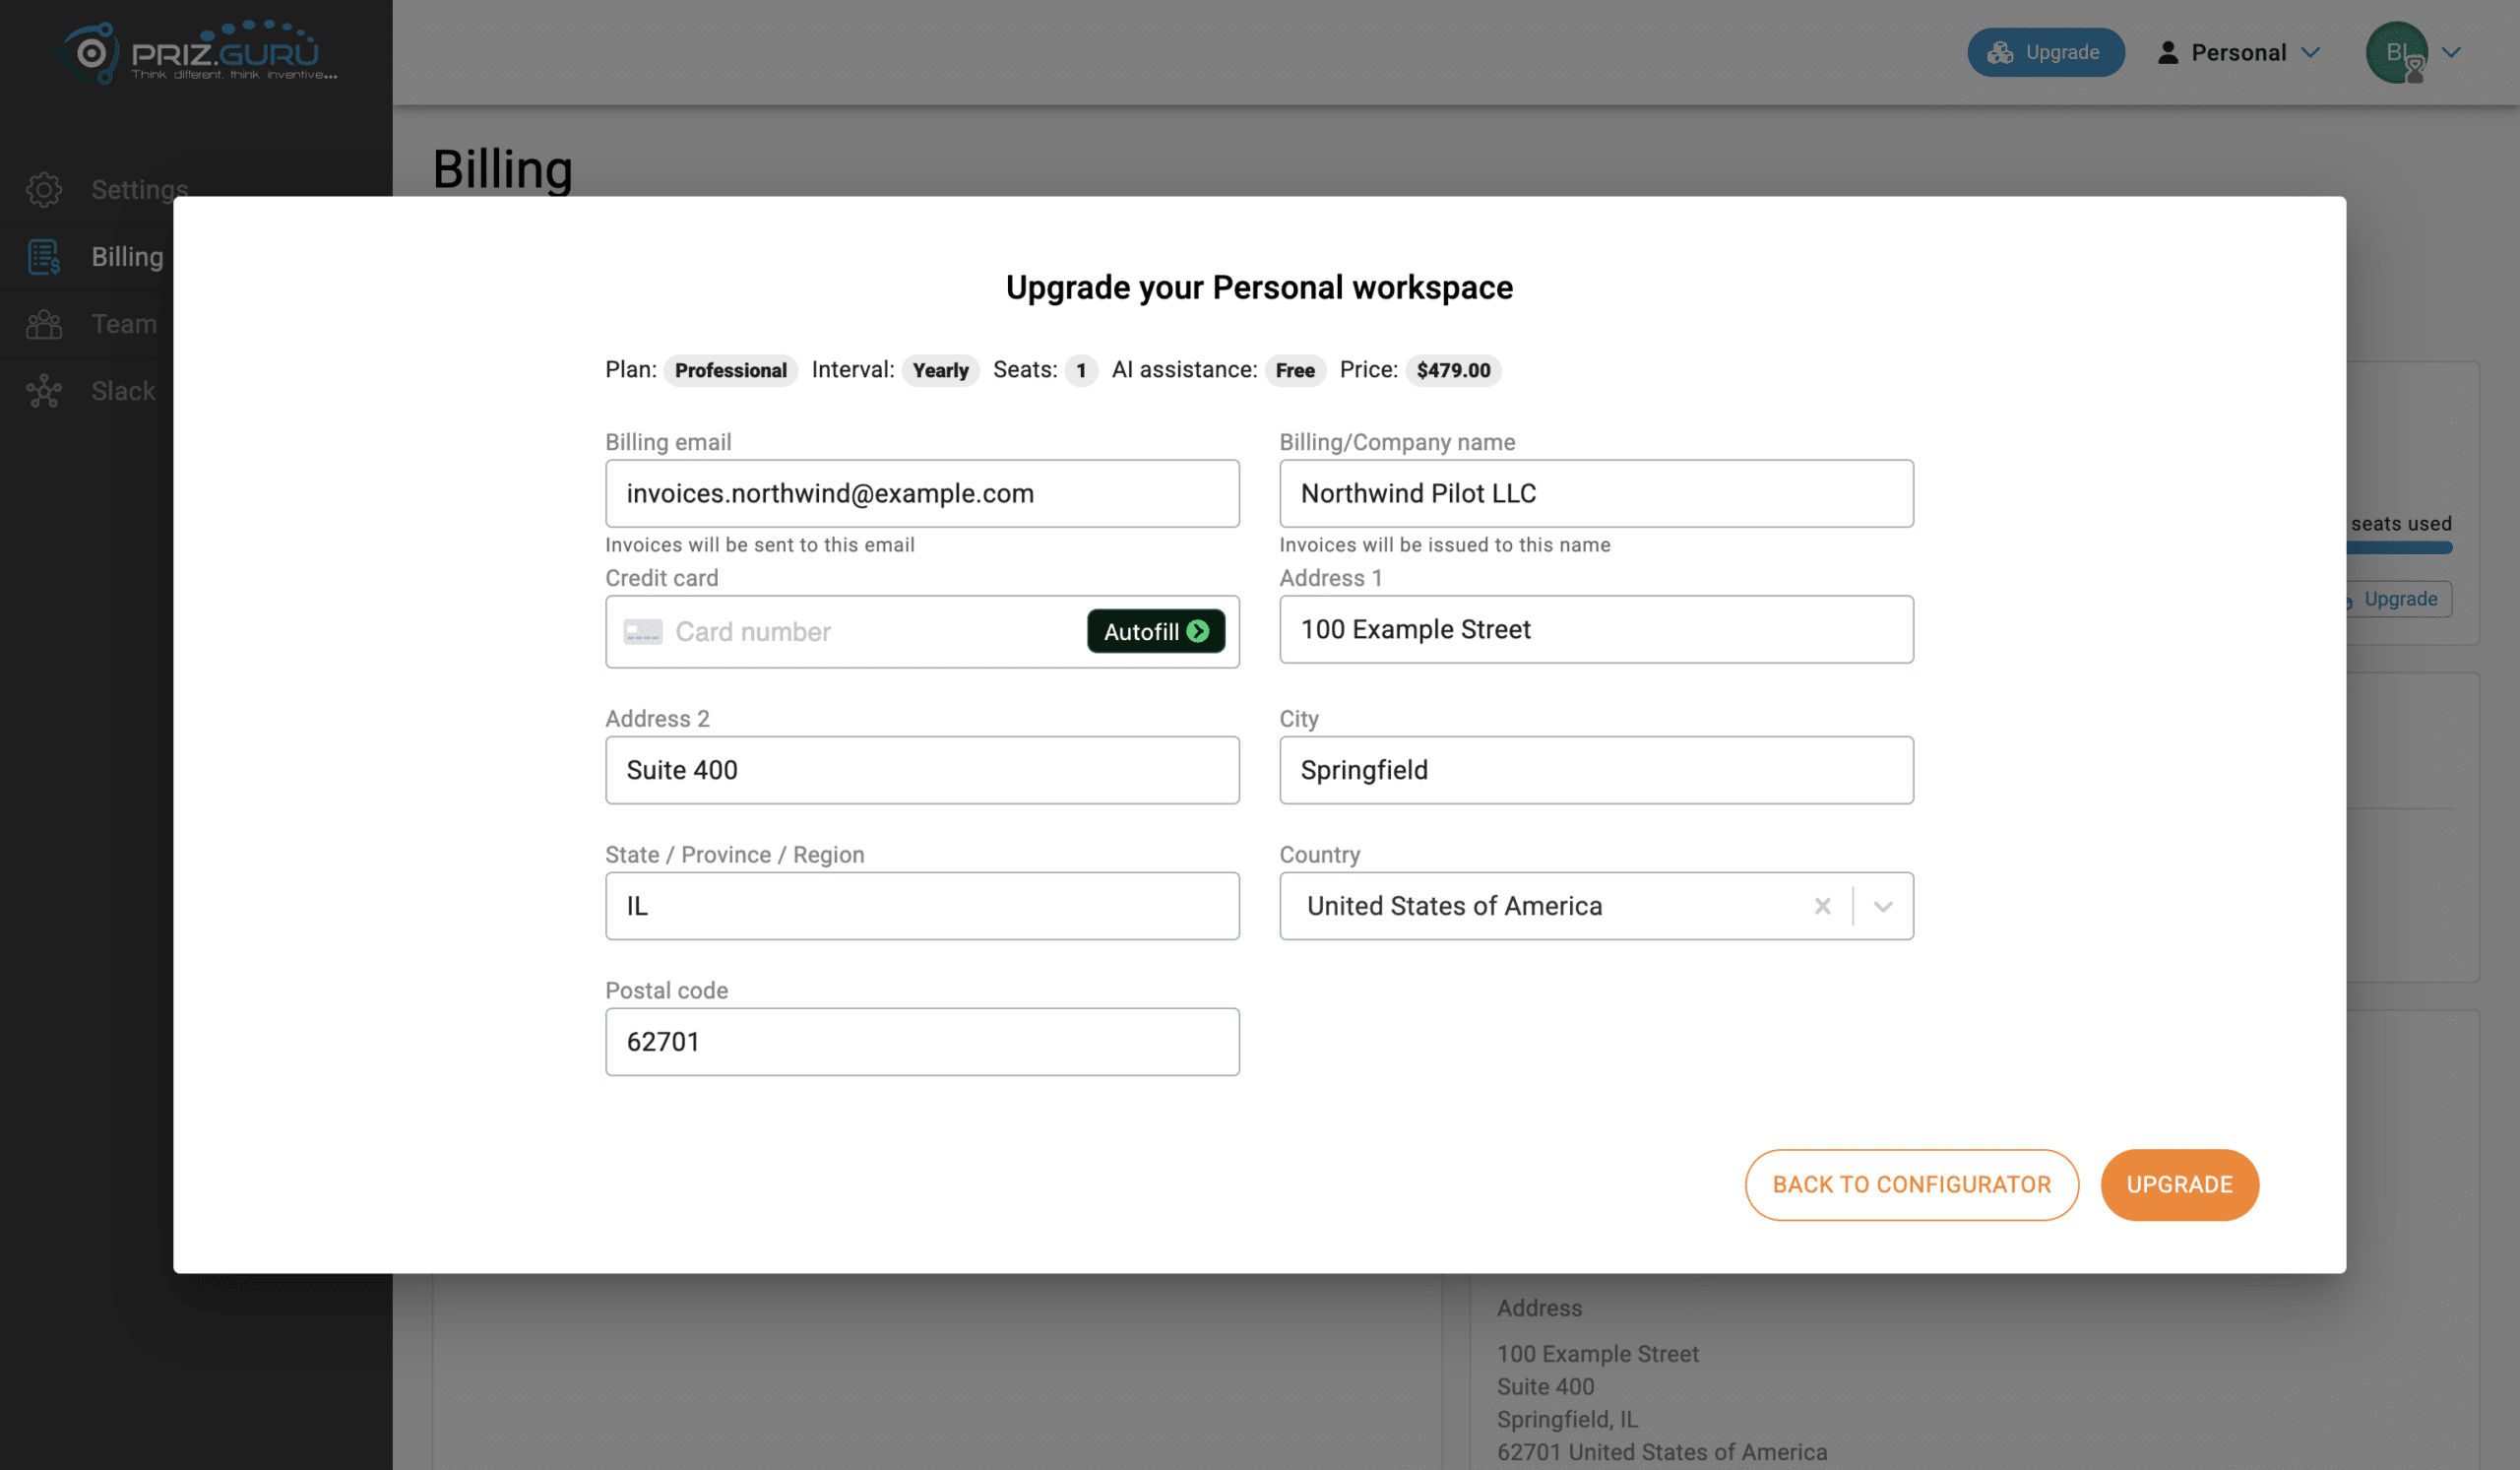This screenshot has width=2520, height=1470.
Task: Click the credit card icon in card field
Action: (x=642, y=631)
